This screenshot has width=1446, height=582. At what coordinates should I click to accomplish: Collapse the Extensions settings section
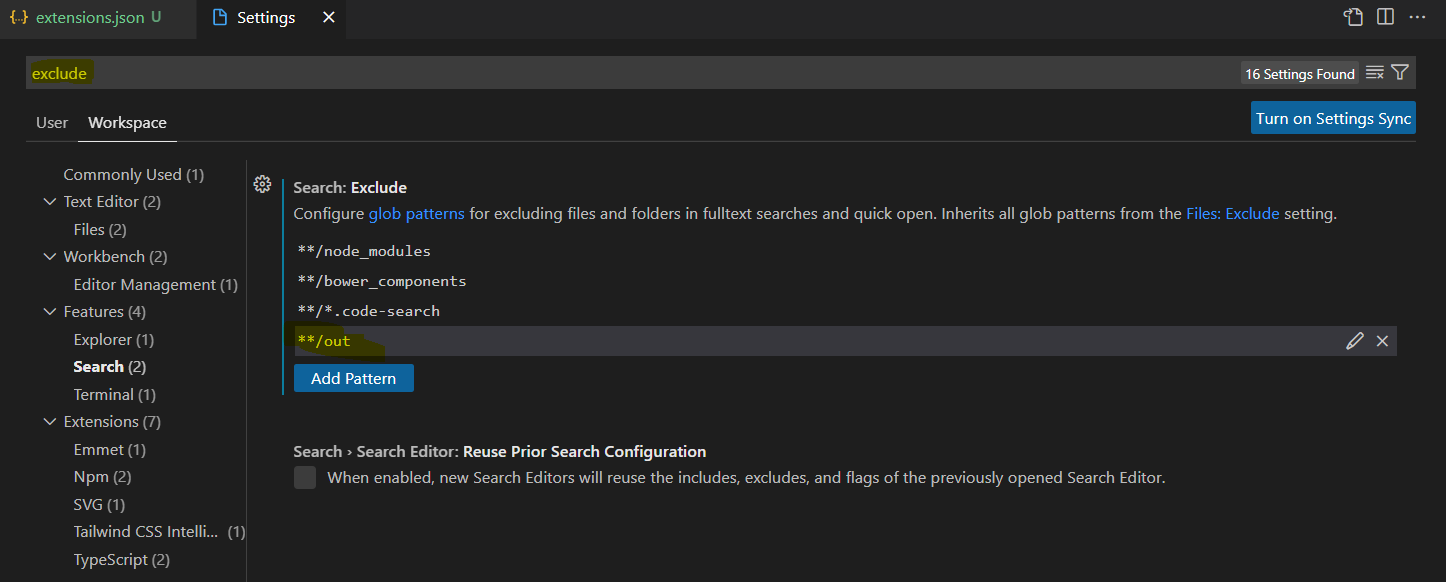point(50,422)
